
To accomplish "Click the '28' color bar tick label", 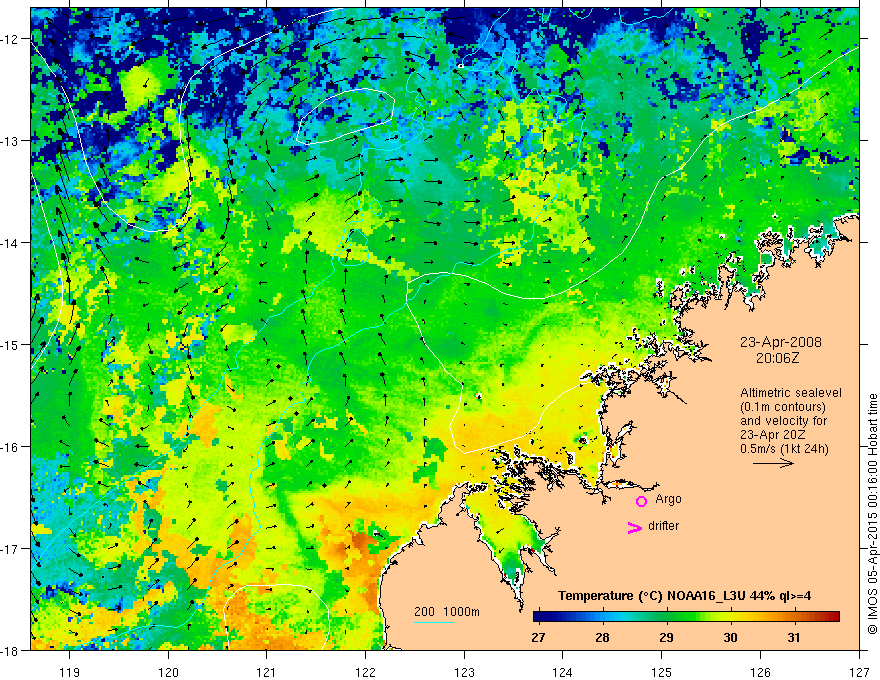I will [602, 637].
